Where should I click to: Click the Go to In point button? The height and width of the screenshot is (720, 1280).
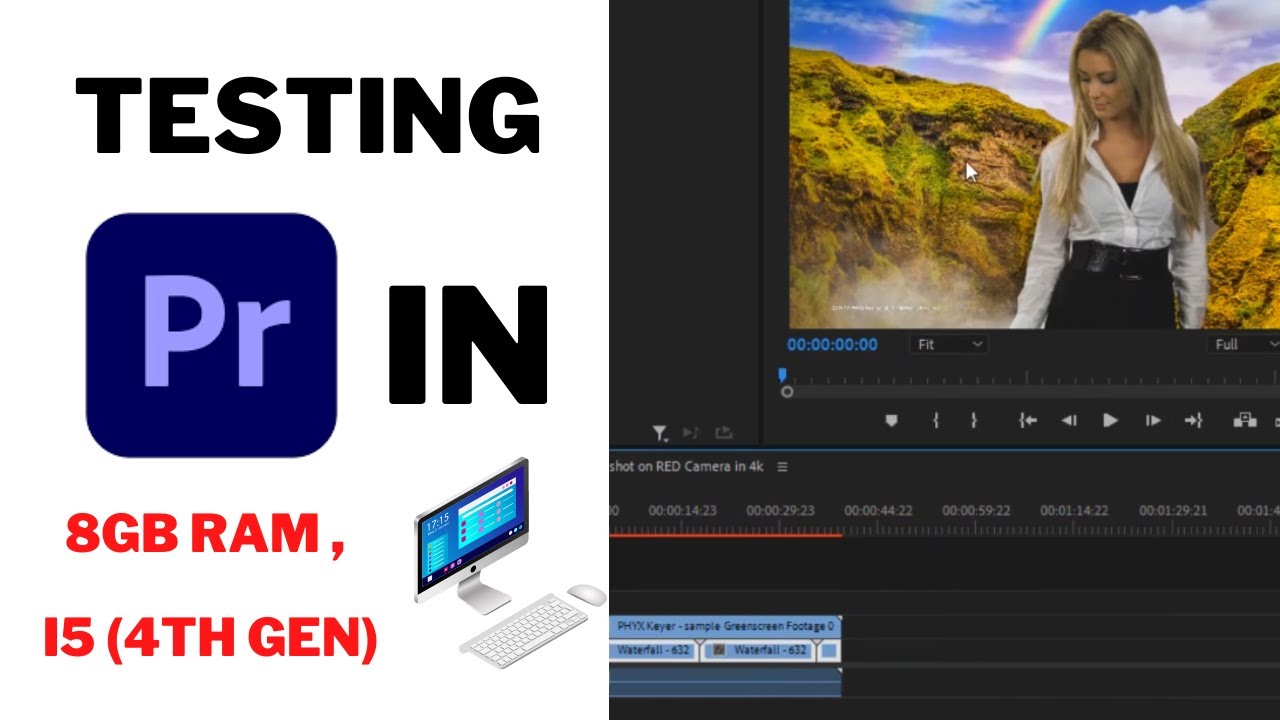[1028, 421]
